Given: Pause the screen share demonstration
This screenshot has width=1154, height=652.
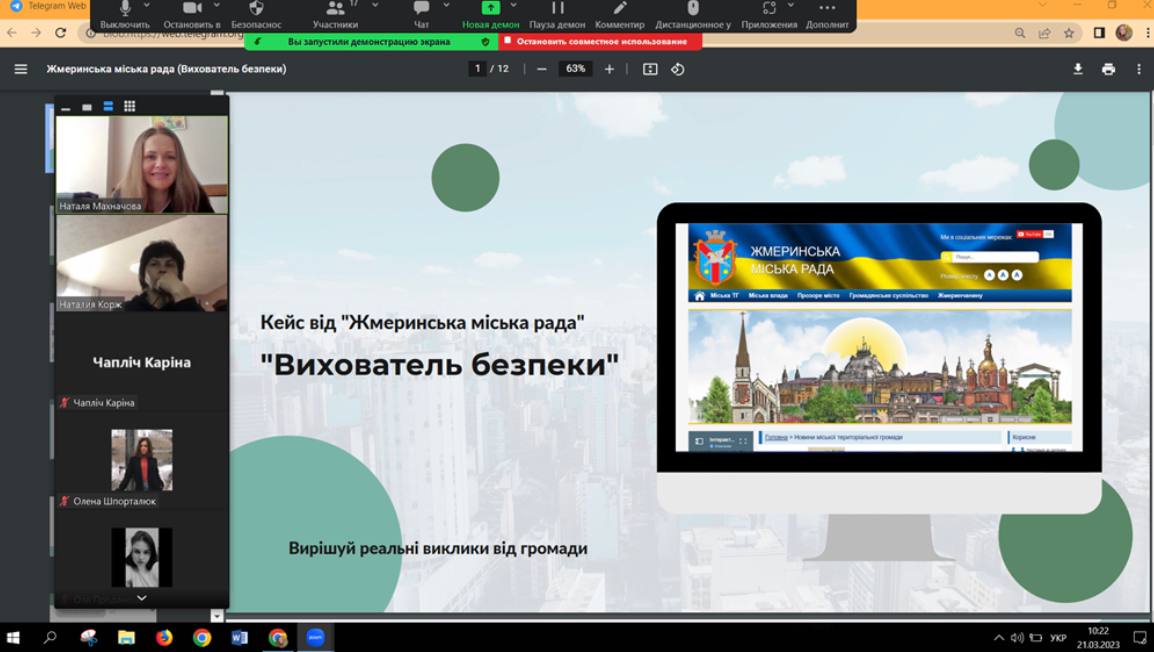Looking at the screenshot, I should coord(557,9).
